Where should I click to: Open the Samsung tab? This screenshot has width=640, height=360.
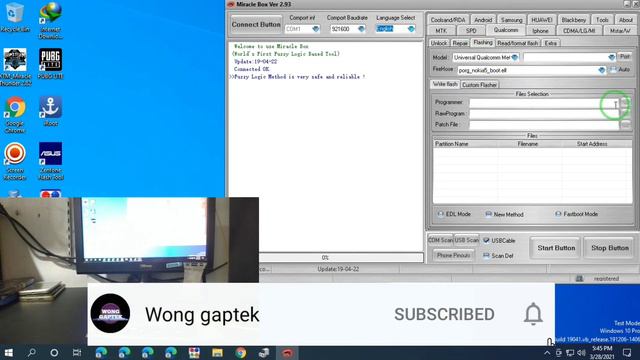click(x=511, y=20)
